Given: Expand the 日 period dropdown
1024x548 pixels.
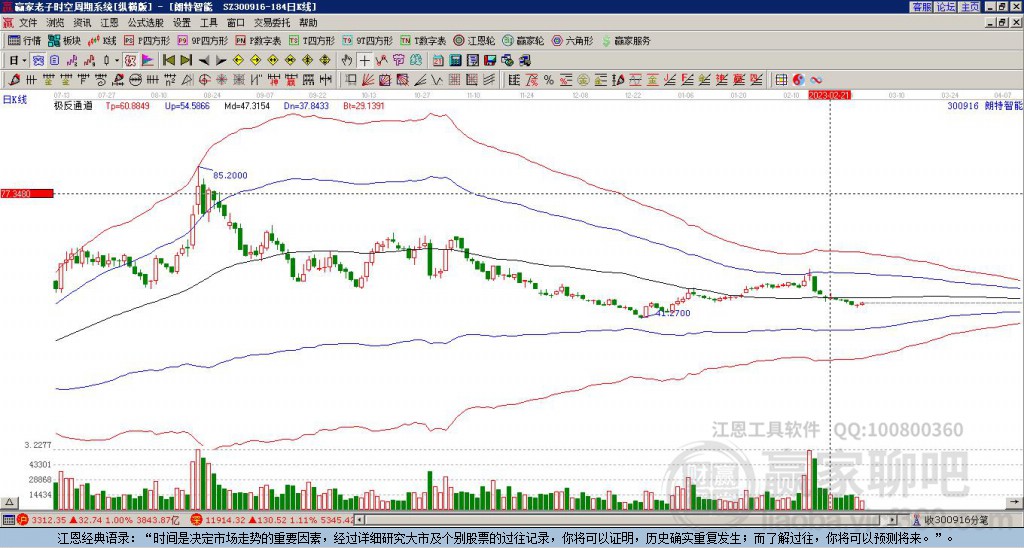Looking at the screenshot, I should [x=24, y=61].
